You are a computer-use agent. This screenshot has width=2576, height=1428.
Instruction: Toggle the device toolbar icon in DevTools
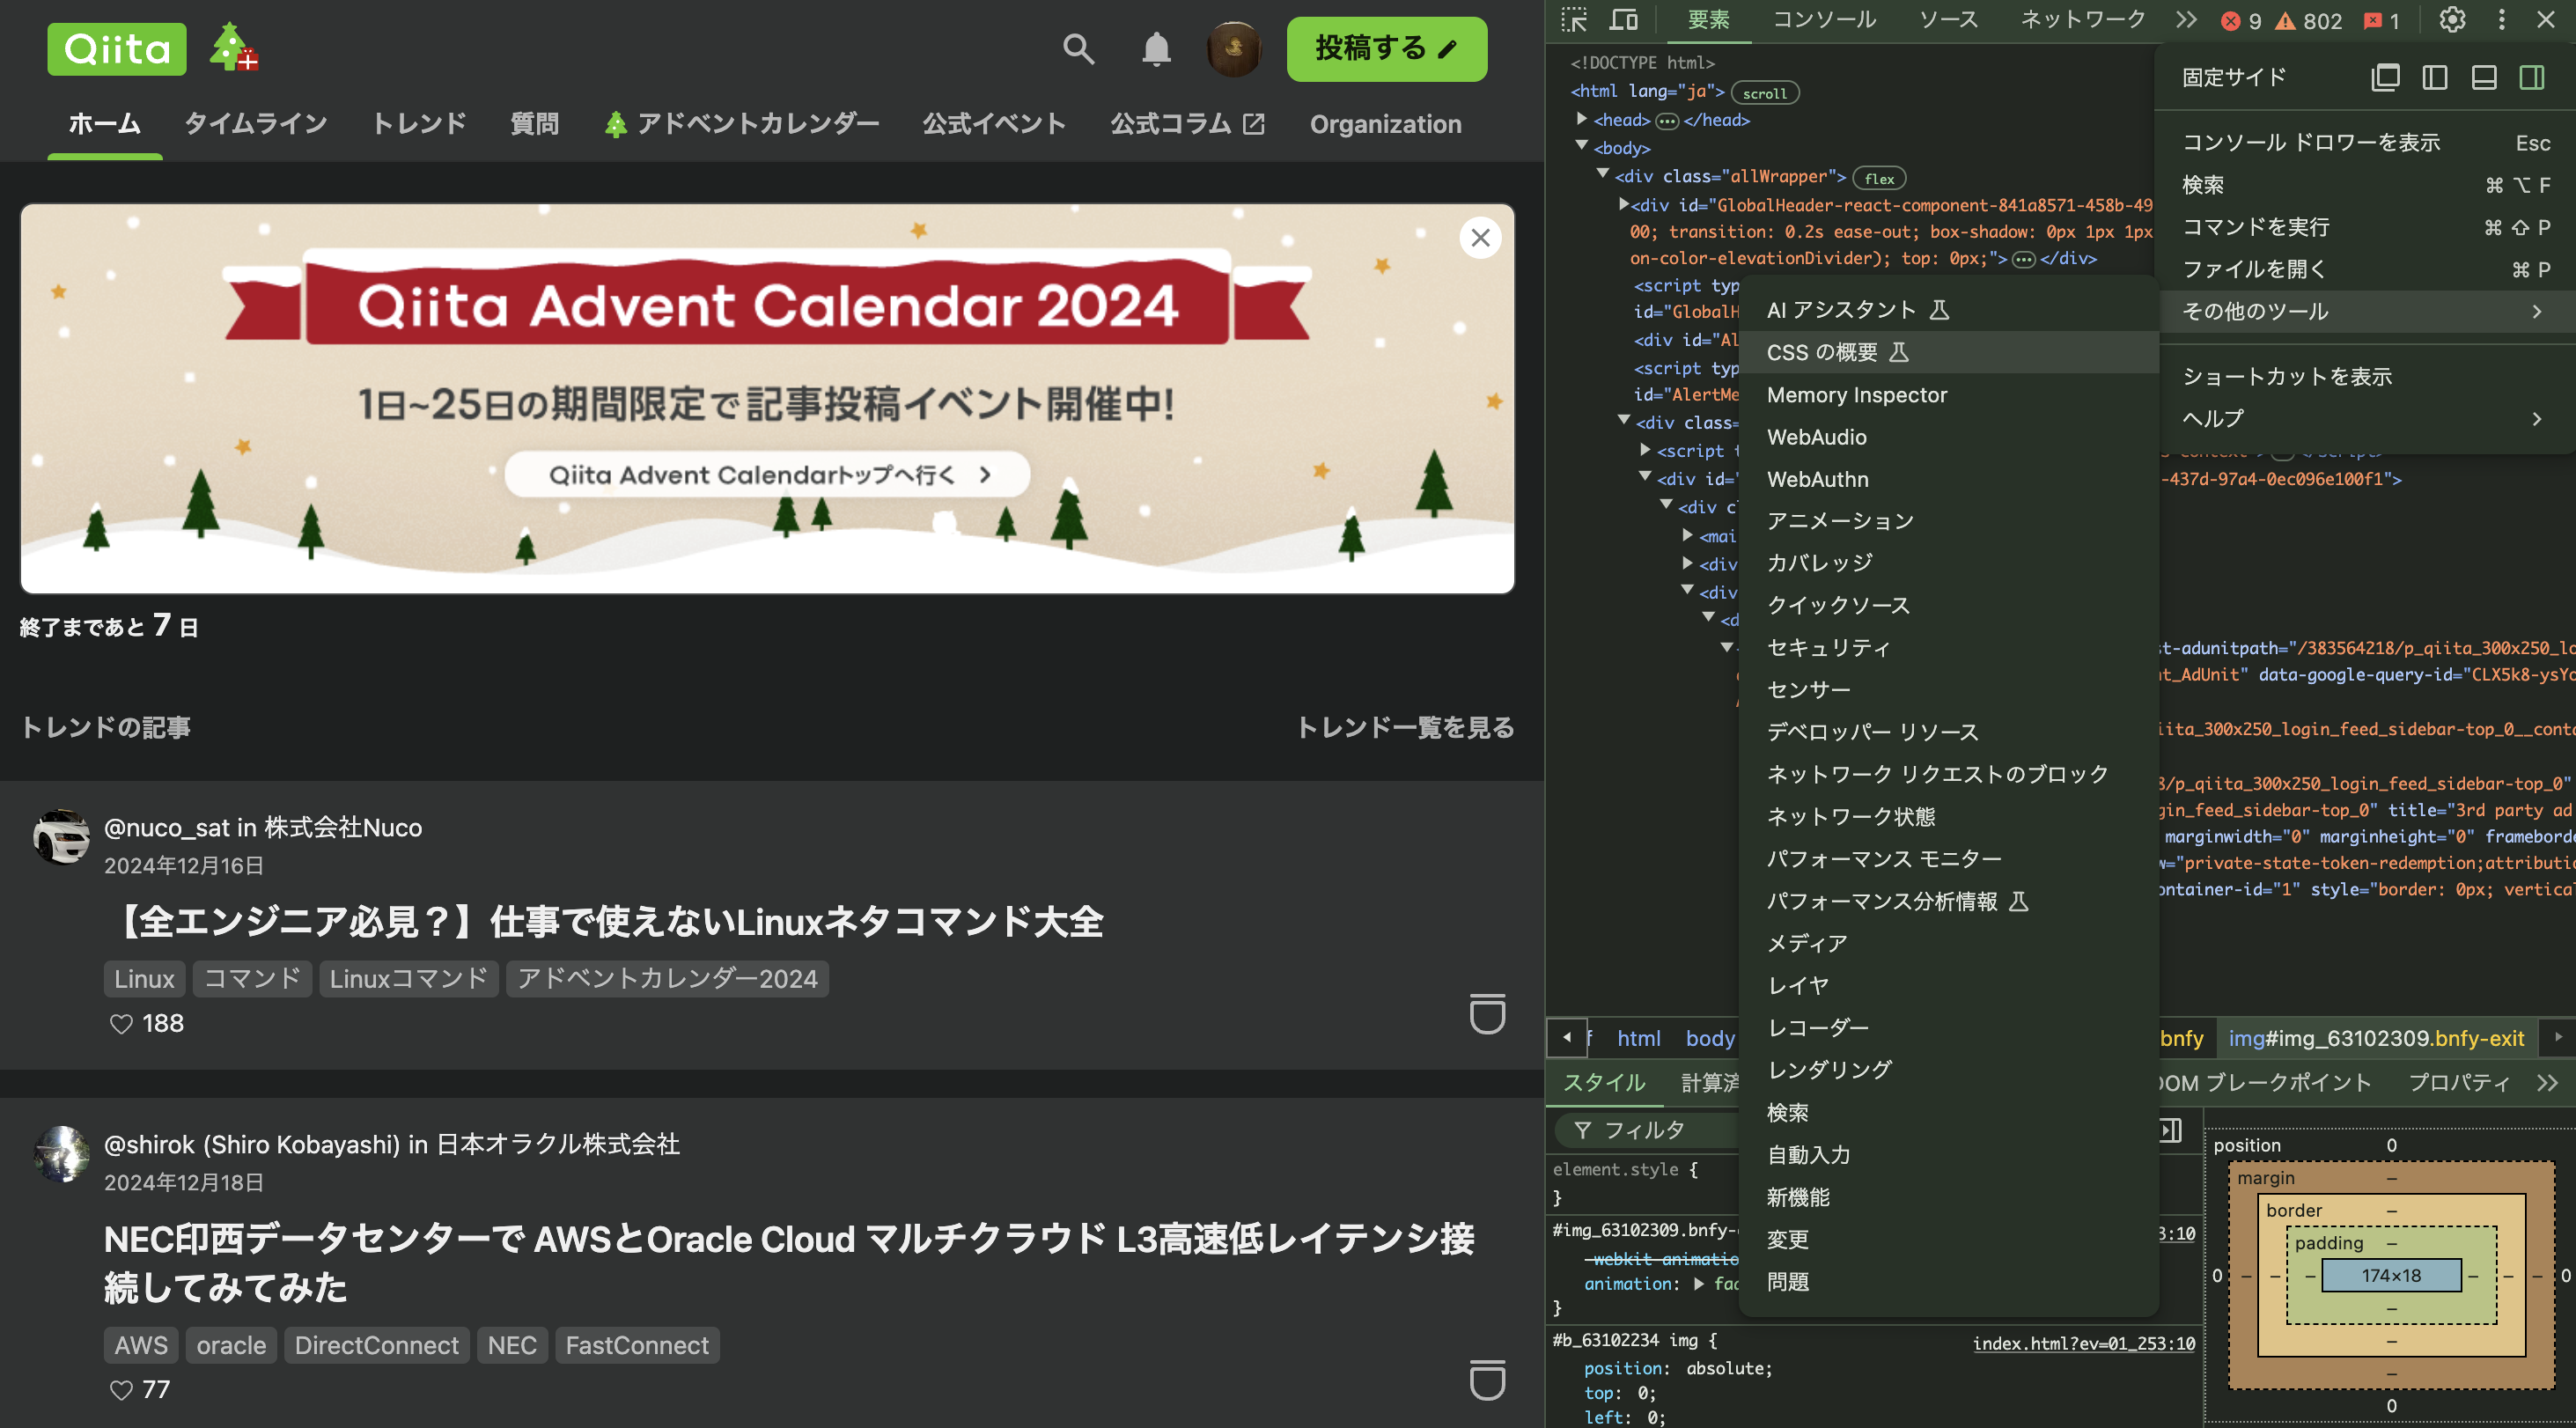(x=1624, y=19)
